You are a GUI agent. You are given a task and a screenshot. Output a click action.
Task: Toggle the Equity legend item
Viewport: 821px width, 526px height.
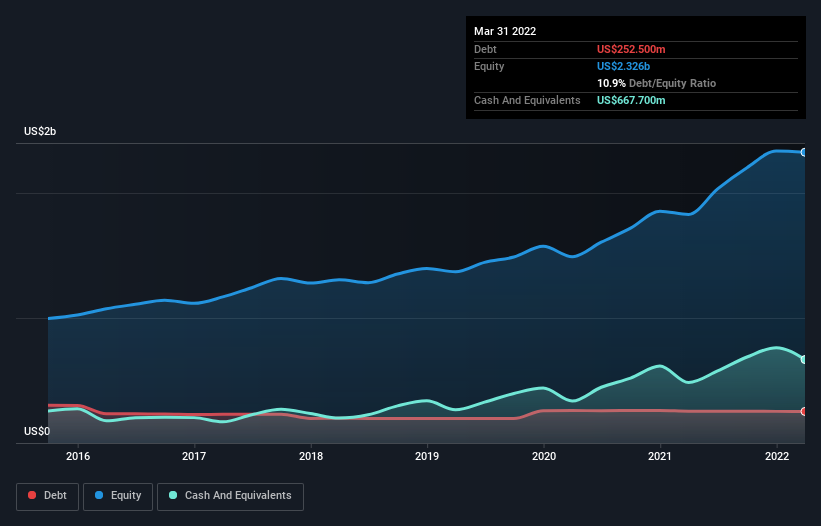click(118, 495)
